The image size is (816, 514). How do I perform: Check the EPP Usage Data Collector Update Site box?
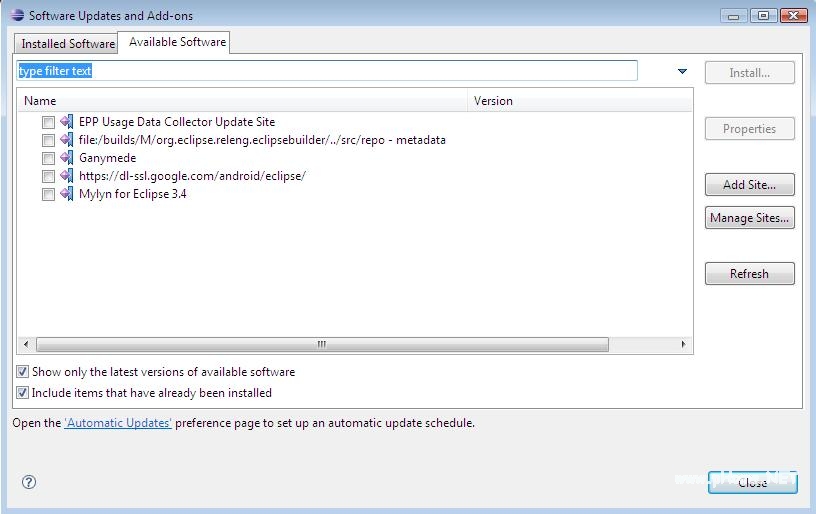tap(48, 122)
